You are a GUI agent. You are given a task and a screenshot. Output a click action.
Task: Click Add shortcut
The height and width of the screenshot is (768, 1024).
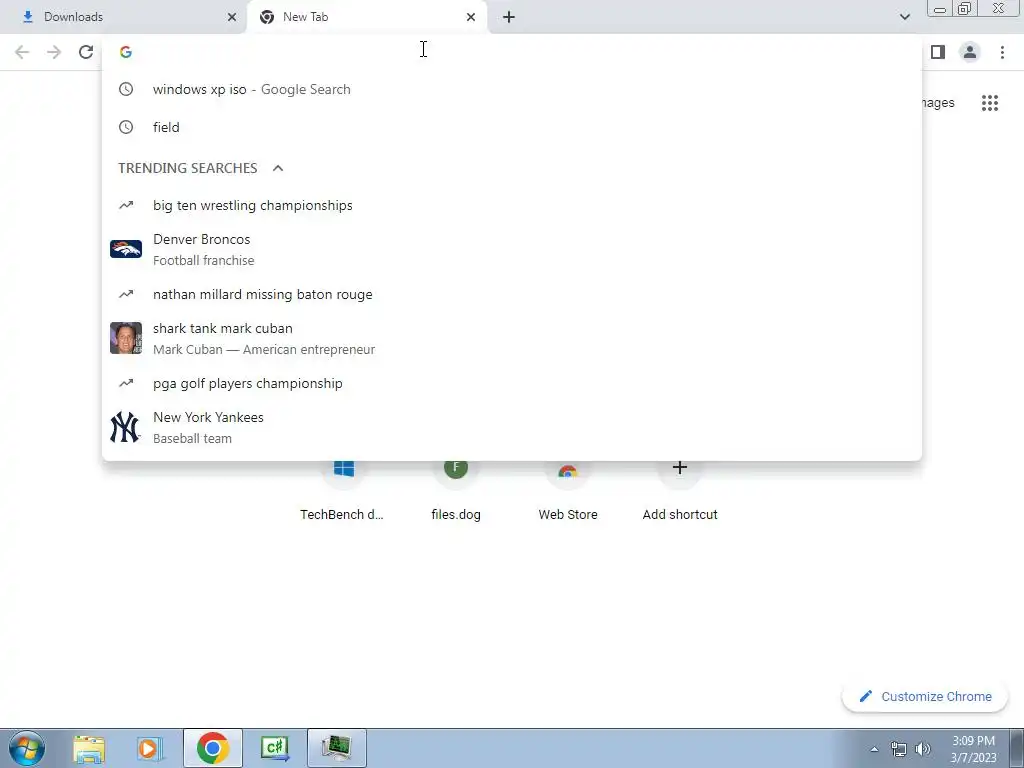tap(680, 490)
